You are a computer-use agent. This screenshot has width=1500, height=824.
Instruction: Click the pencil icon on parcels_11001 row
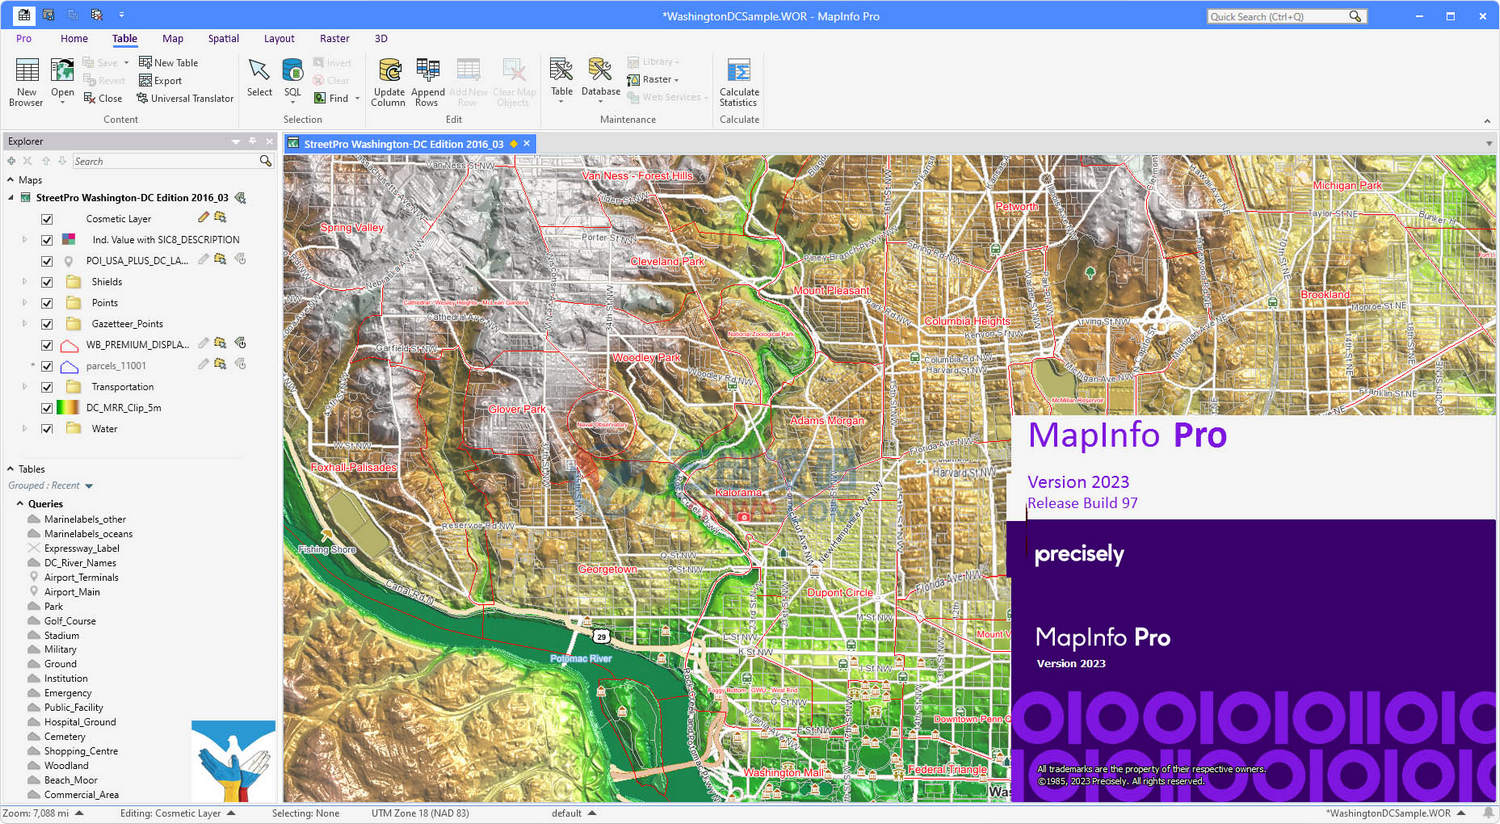click(203, 364)
